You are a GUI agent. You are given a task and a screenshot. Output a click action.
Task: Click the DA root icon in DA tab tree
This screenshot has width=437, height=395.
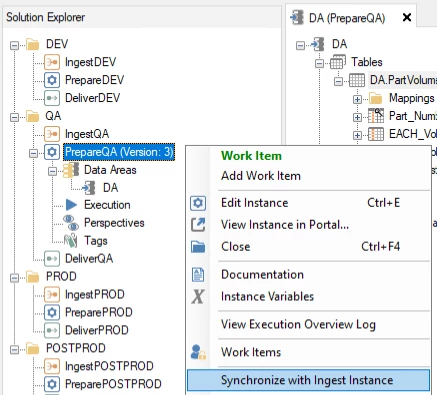pyautogui.click(x=318, y=44)
